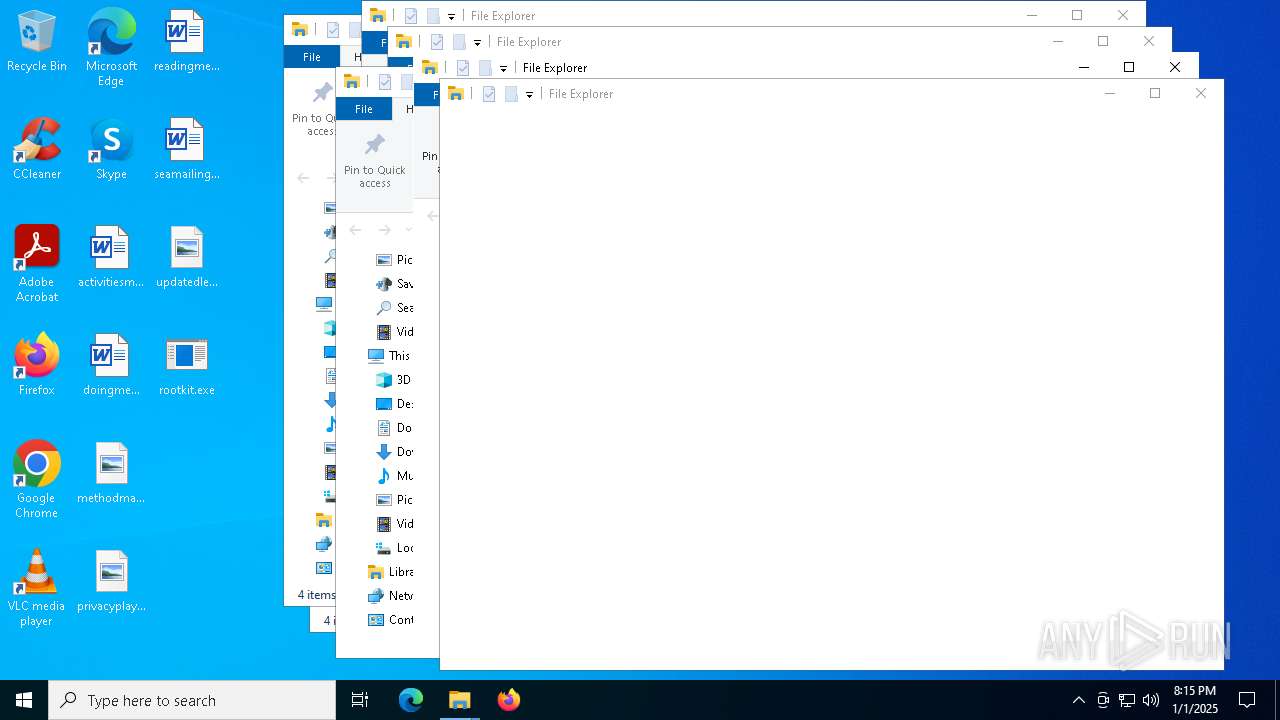Open File tab in window showing folder tree labels
This screenshot has width=1280, height=720.
tap(364, 109)
